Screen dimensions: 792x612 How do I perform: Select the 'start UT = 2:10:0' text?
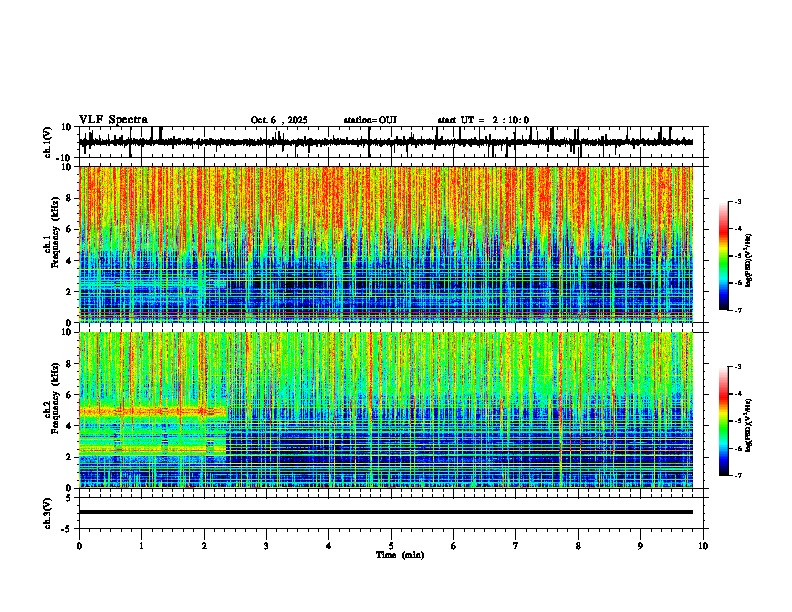click(483, 120)
